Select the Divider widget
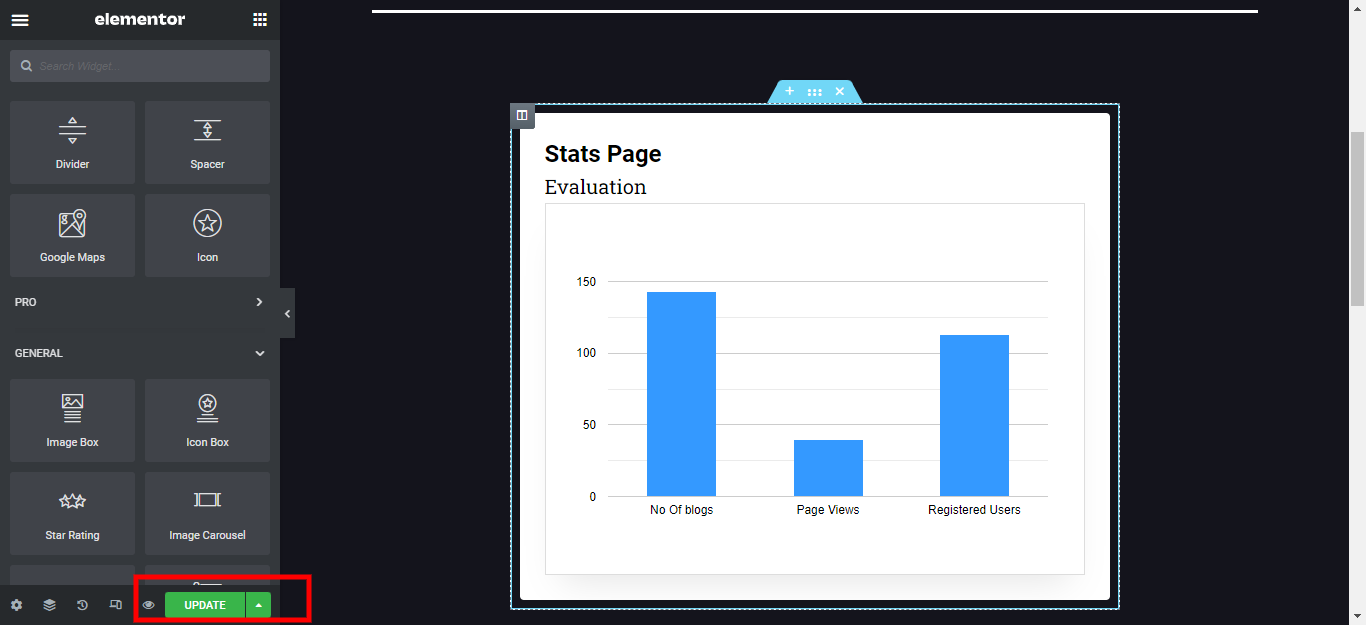Image resolution: width=1366 pixels, height=625 pixels. point(72,142)
